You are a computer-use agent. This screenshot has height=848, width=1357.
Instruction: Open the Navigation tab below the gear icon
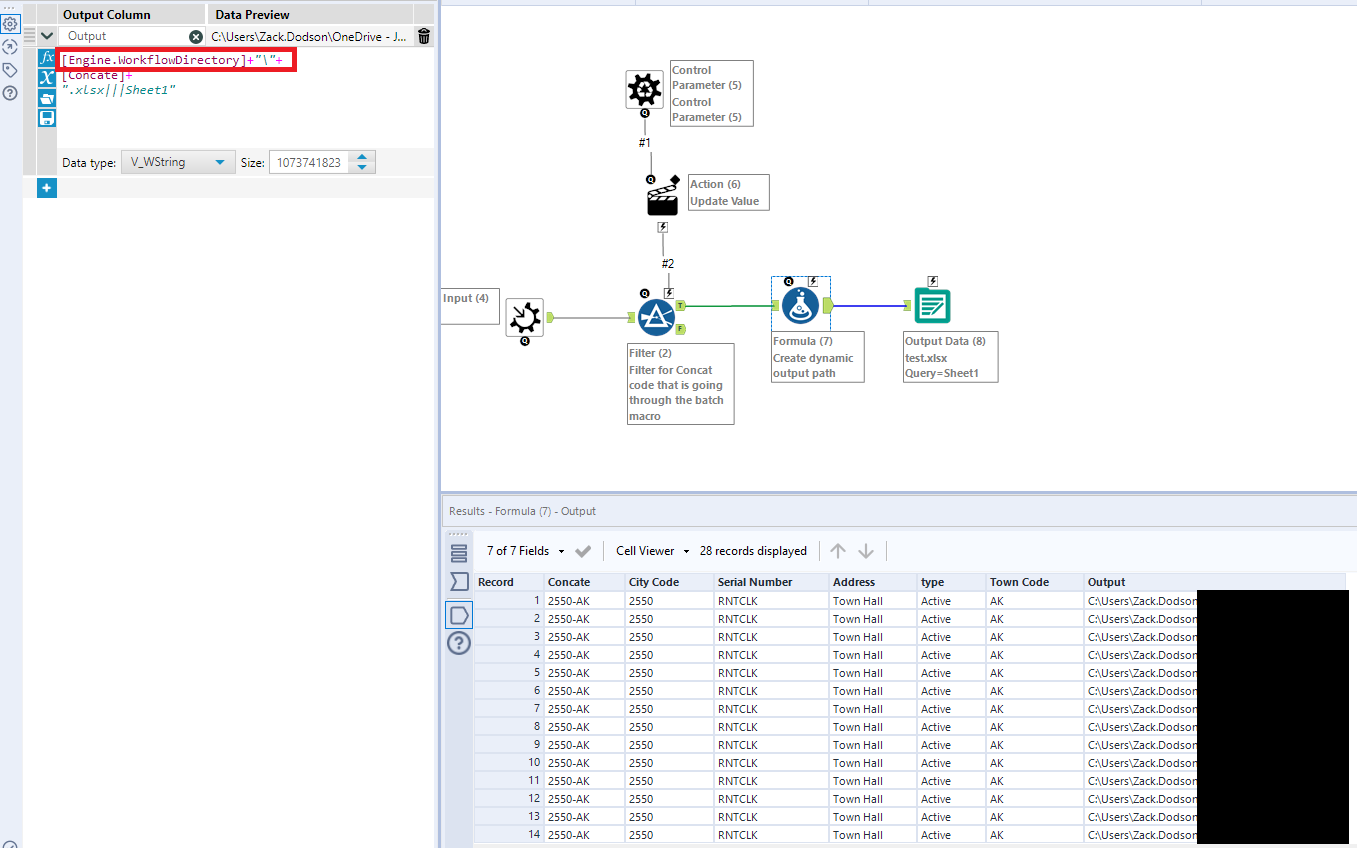10,47
